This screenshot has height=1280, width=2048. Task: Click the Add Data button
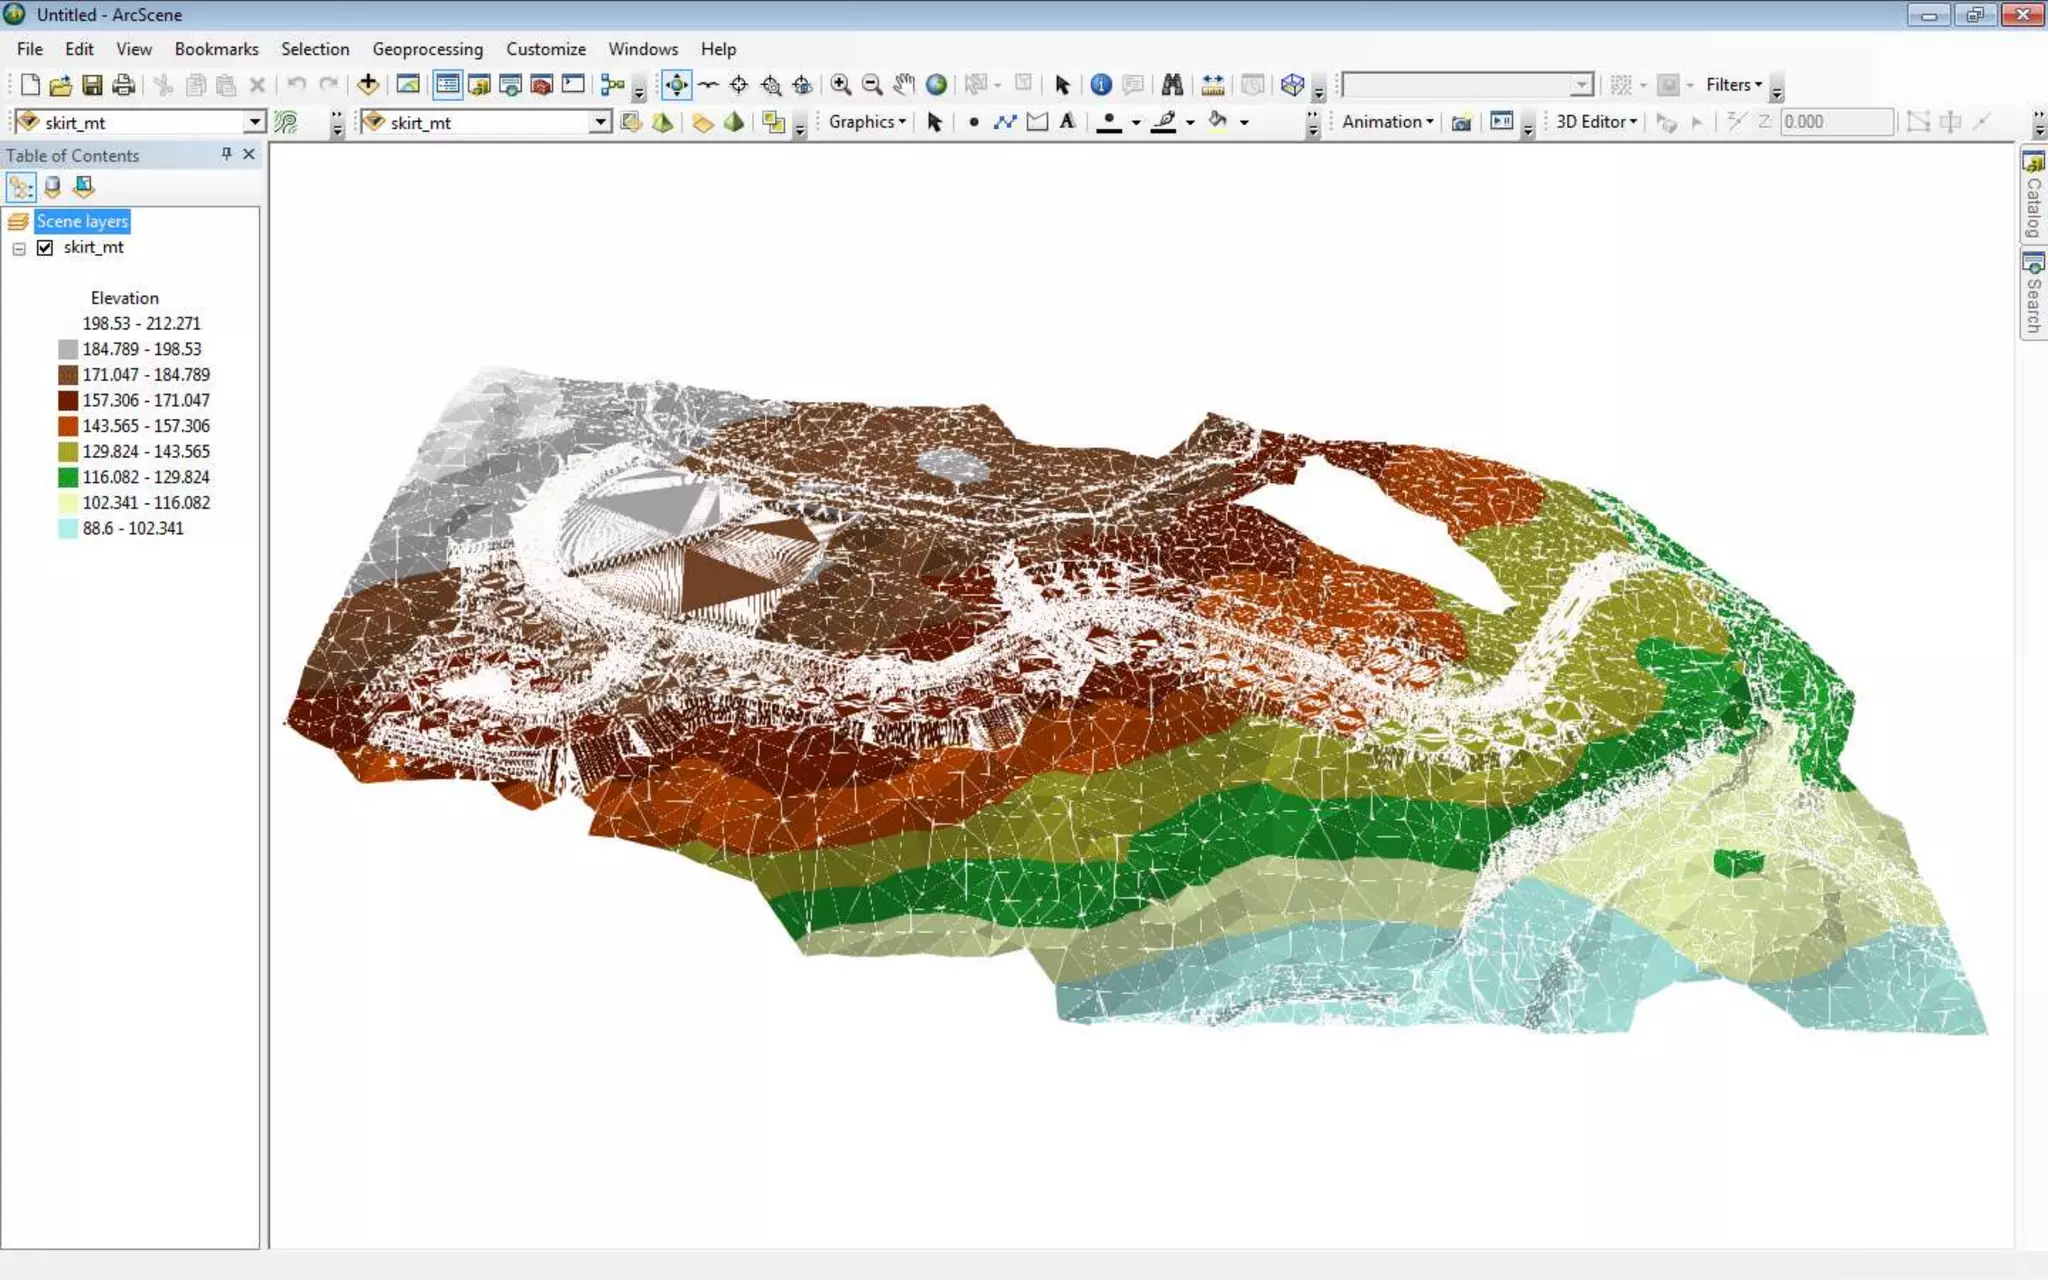(x=368, y=85)
